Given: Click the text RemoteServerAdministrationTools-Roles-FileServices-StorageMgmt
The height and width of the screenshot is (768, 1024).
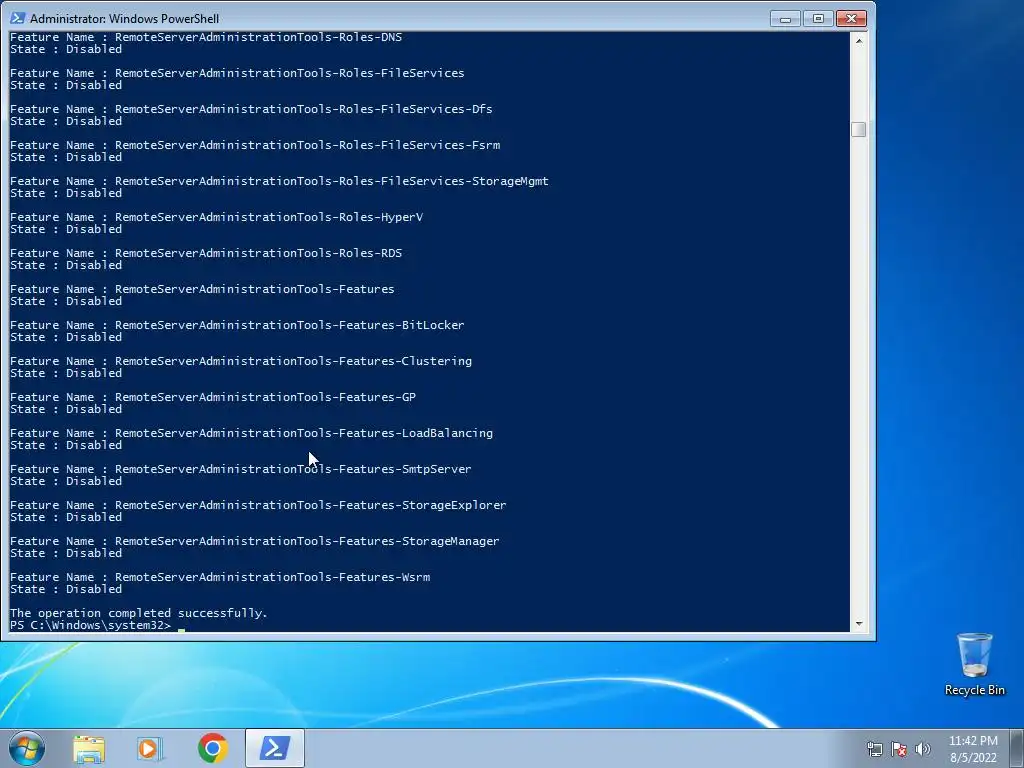Looking at the screenshot, I should tap(332, 181).
